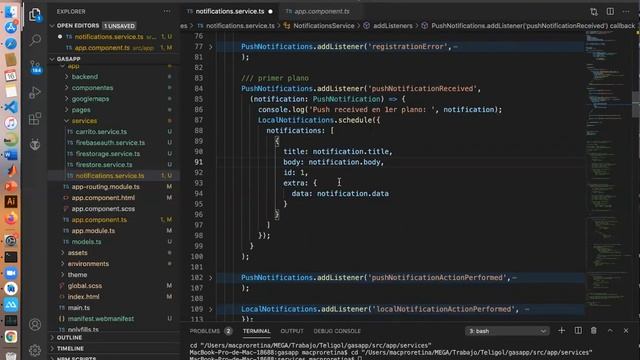Viewport: 640px width, 360px height.
Task: Open global.scss file in tree
Action: click(x=84, y=286)
